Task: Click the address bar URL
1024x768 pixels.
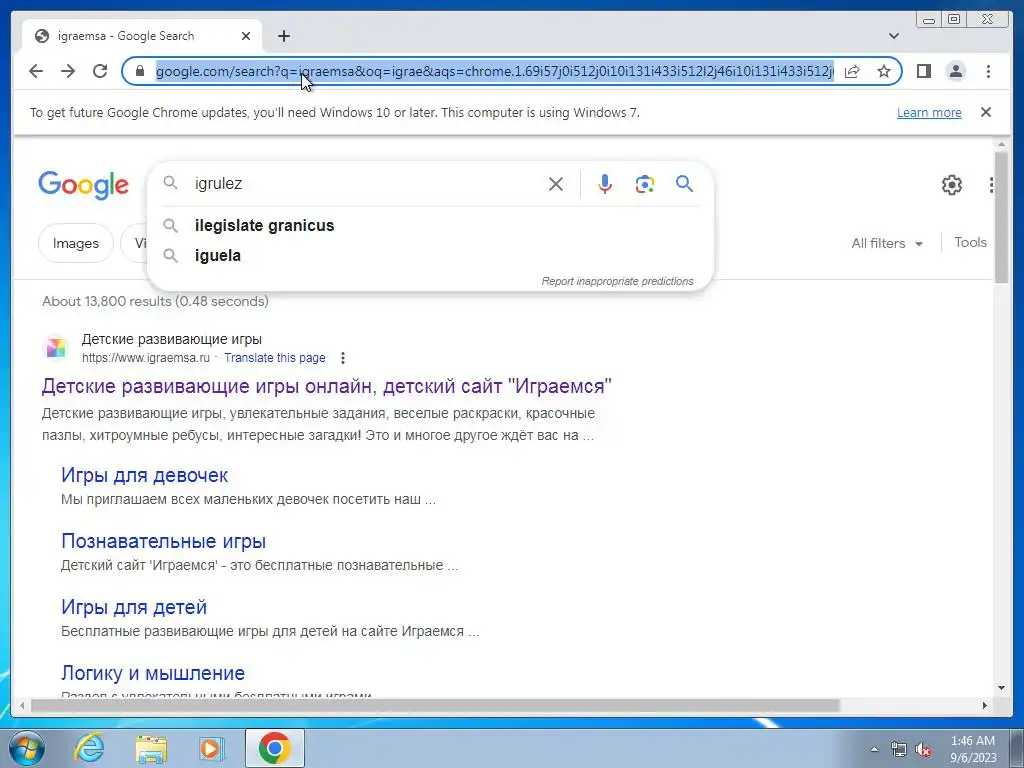Action: (494, 71)
